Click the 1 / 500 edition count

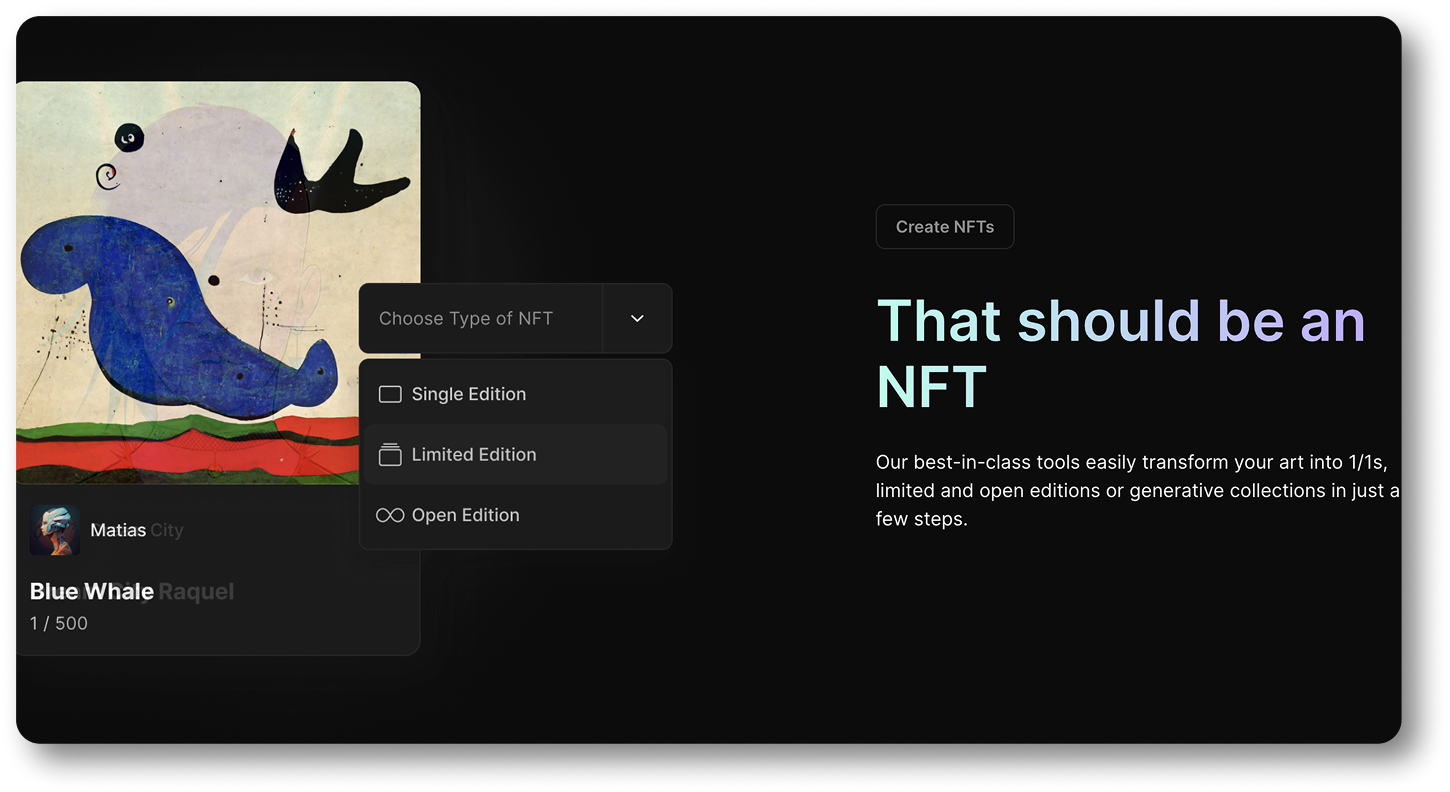click(x=59, y=623)
